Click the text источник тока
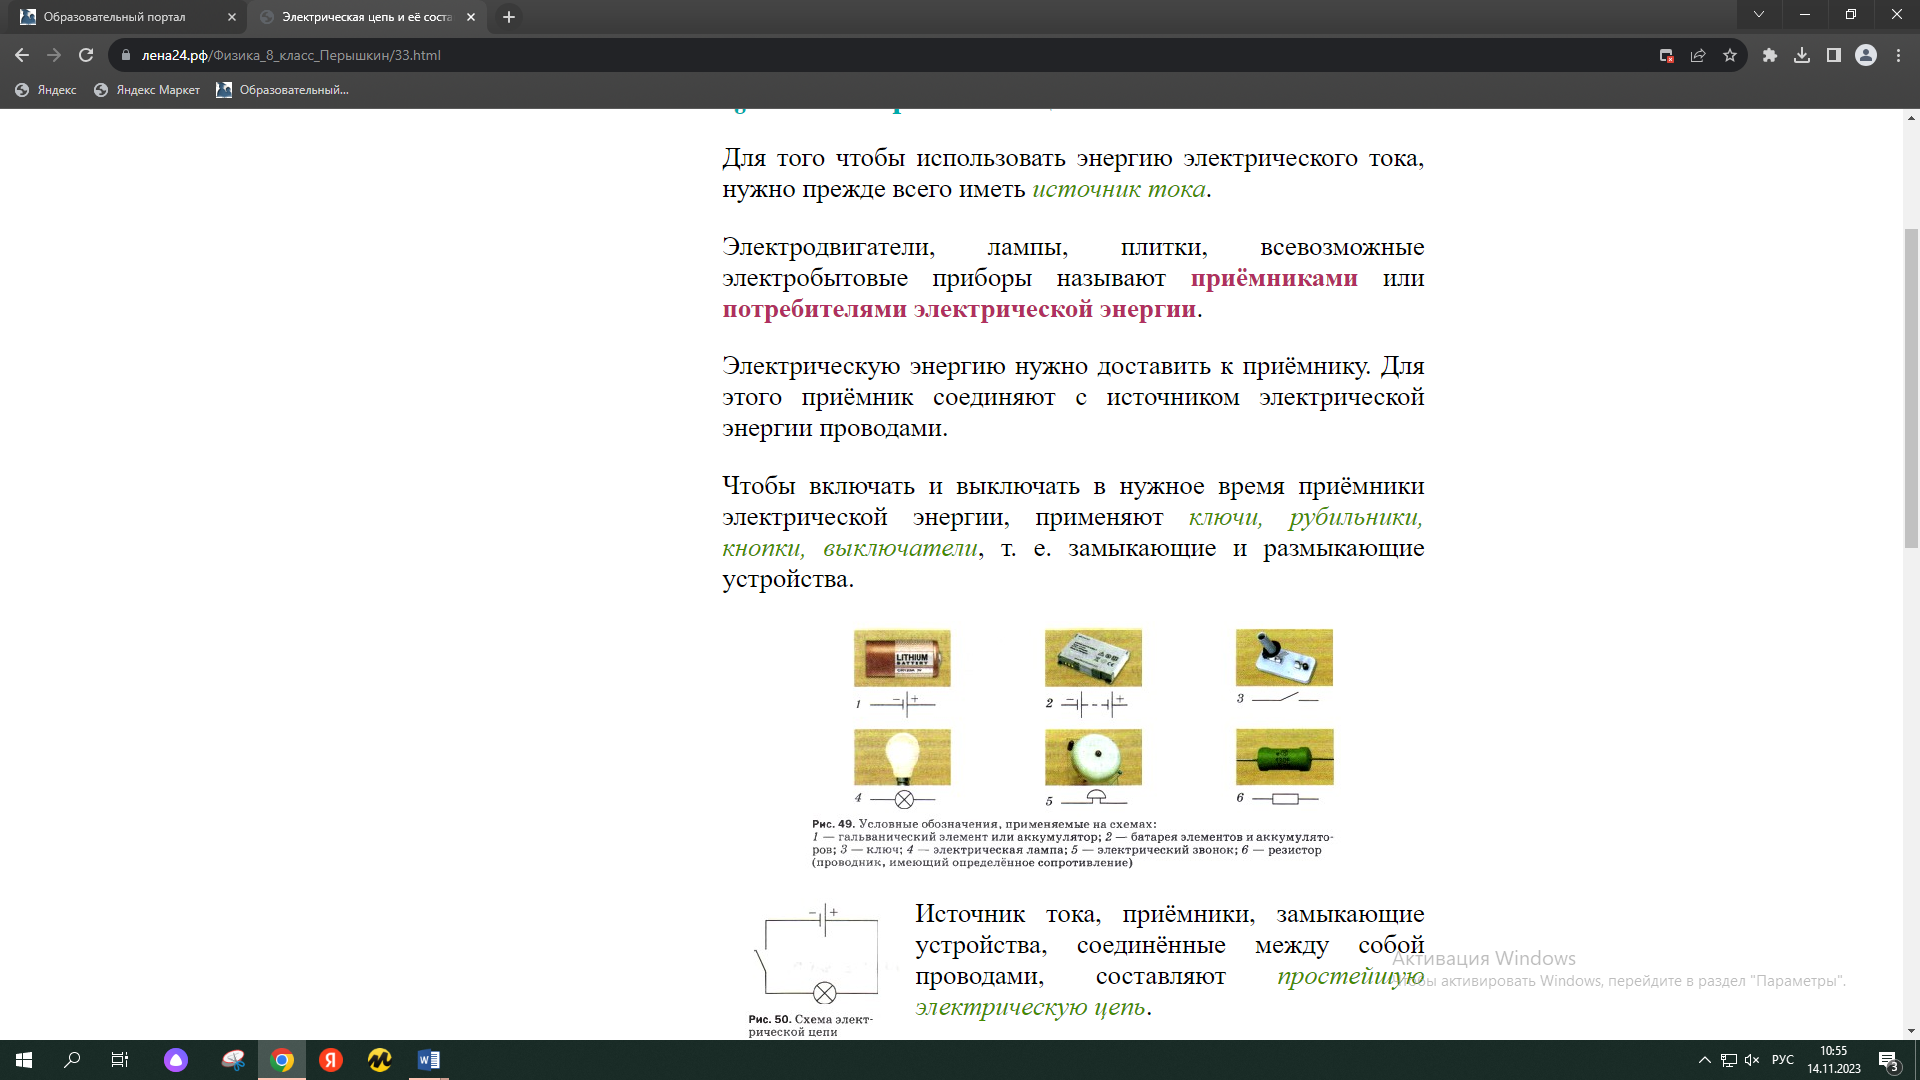This screenshot has height=1080, width=1920. pos(1119,189)
